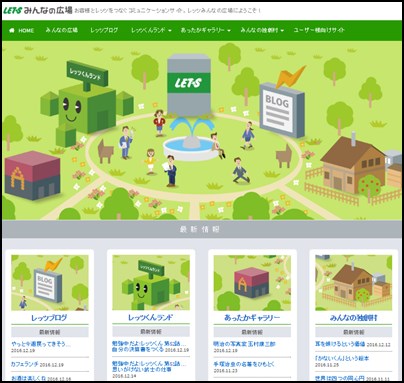Open the ユーザー様向けサイト menu item
Viewport: 404px width, 383px height.
coord(319,30)
